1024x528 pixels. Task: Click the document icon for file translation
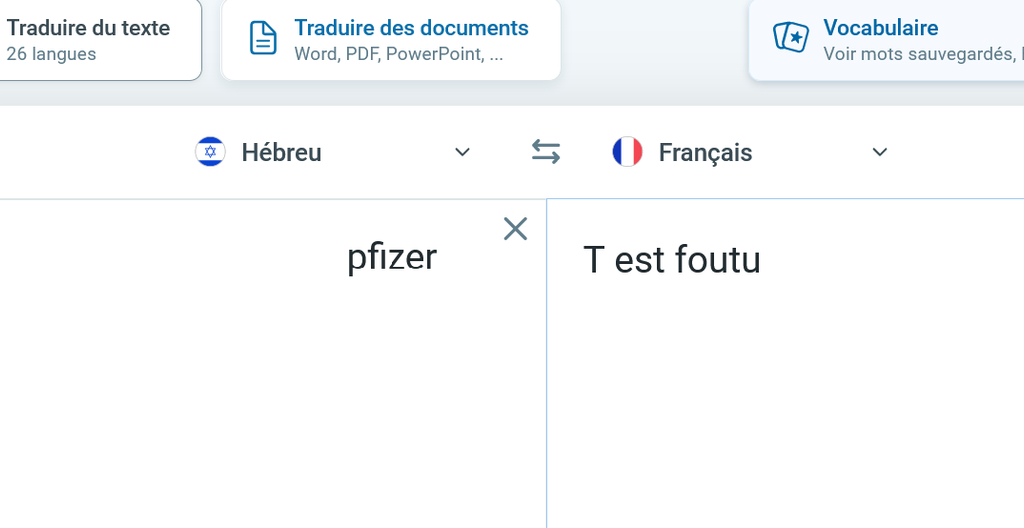pyautogui.click(x=263, y=39)
